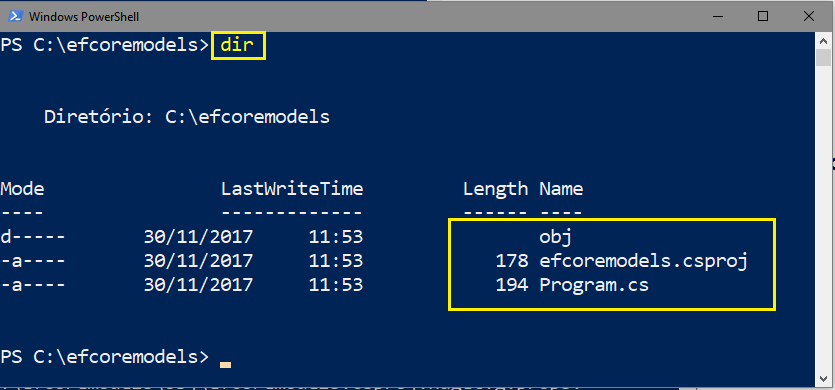Click the vertical scrollbar thumb
835x390 pixels.
click(x=823, y=57)
